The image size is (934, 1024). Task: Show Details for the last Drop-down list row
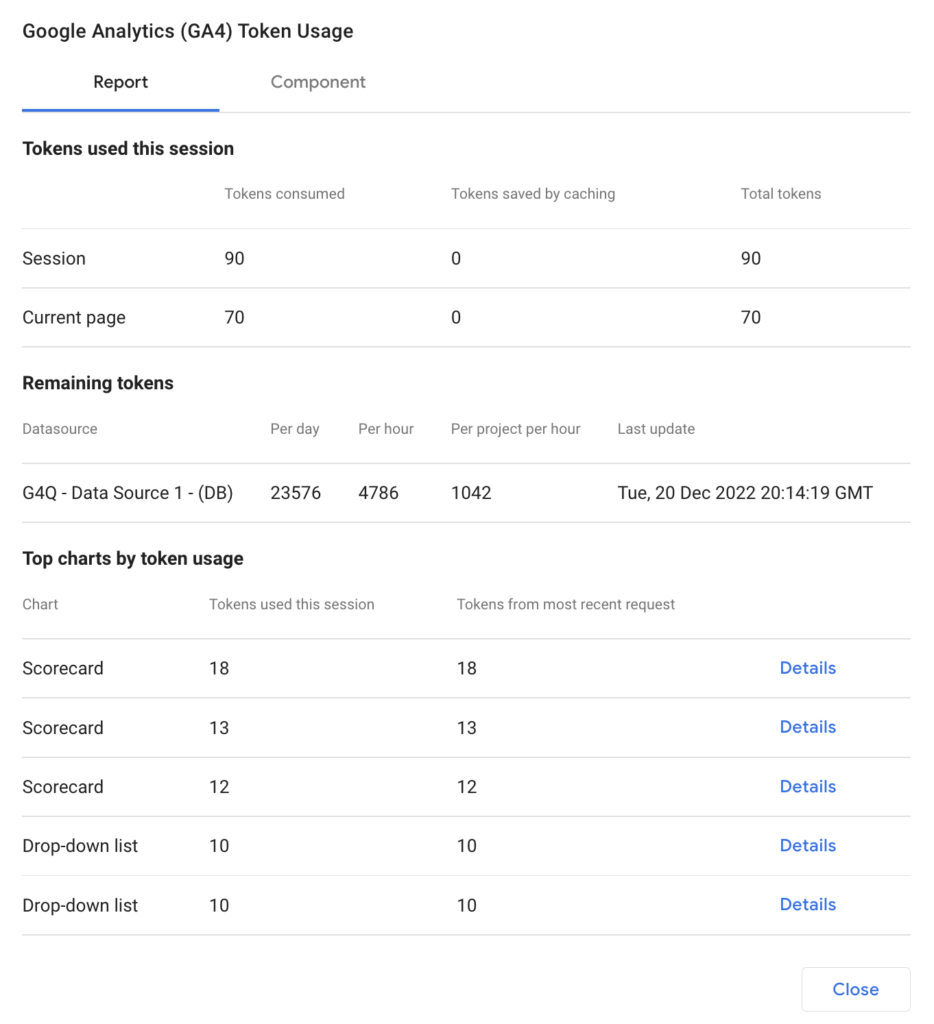pyautogui.click(x=807, y=904)
